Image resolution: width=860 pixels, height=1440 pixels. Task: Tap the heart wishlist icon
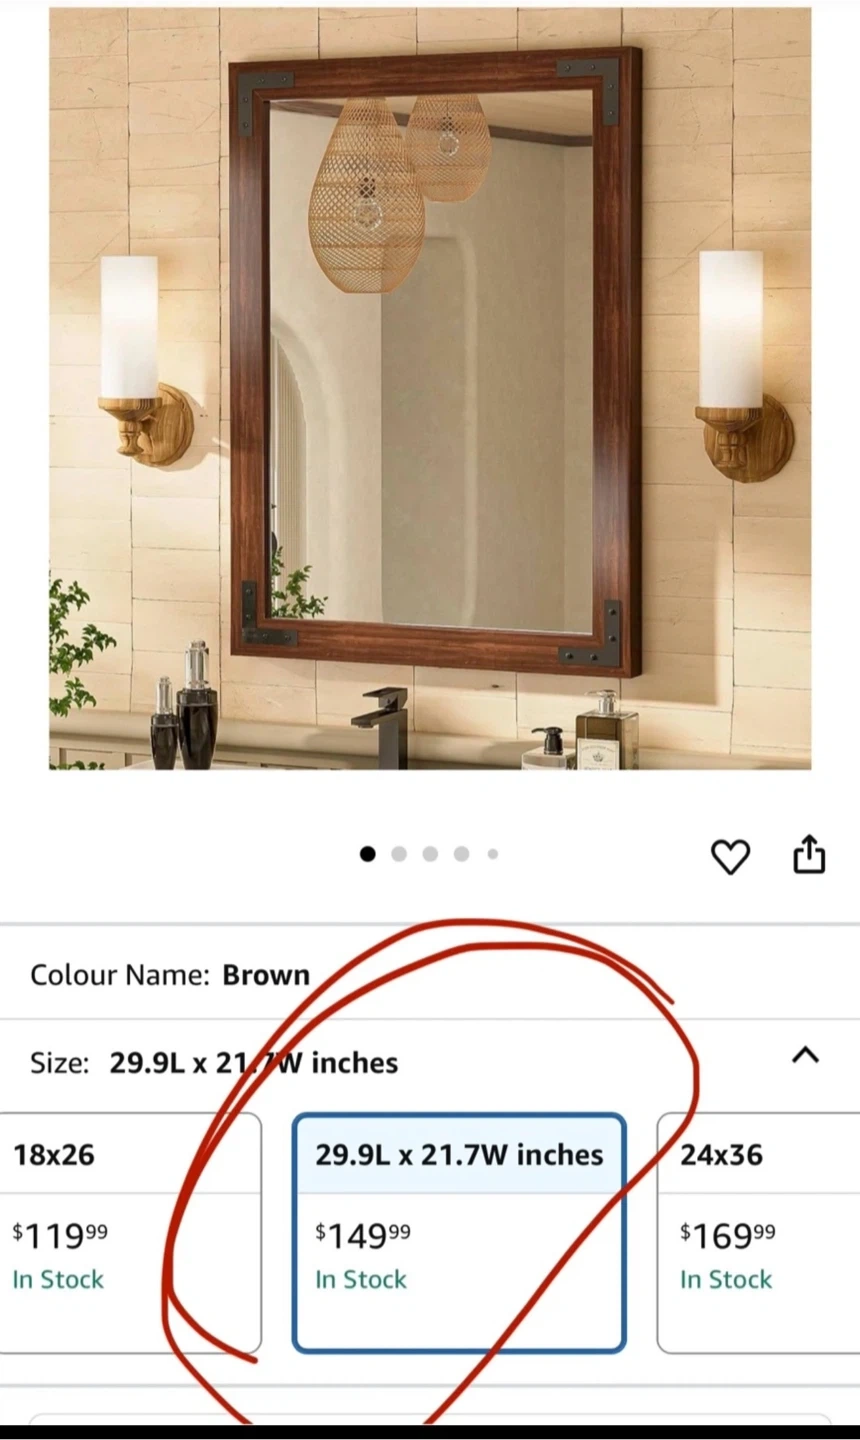[730, 857]
